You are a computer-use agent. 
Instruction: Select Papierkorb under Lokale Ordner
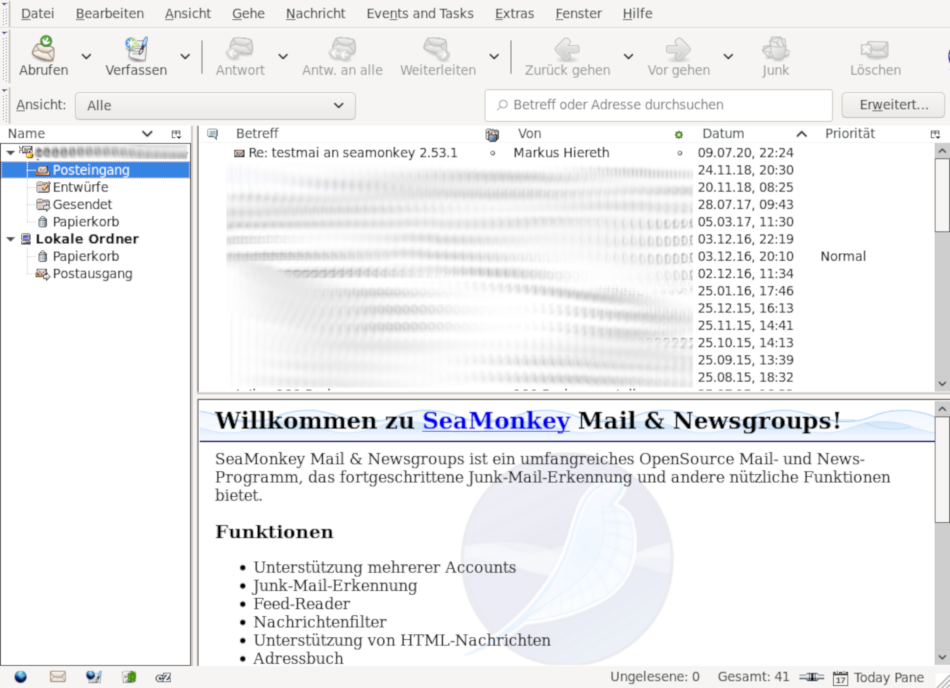pos(85,257)
